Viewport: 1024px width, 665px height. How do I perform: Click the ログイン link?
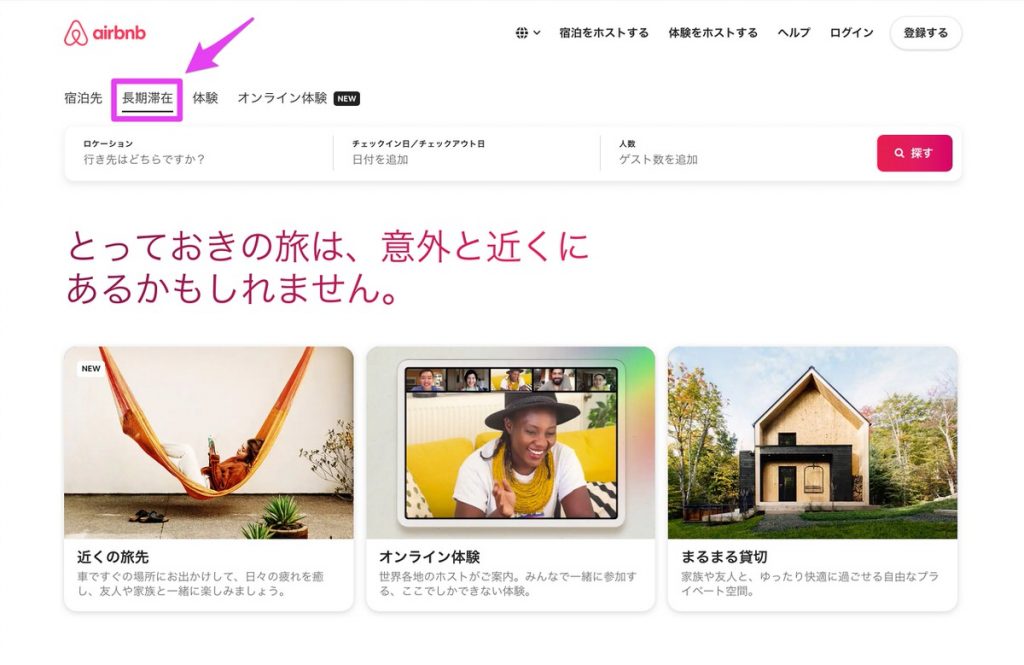click(851, 33)
